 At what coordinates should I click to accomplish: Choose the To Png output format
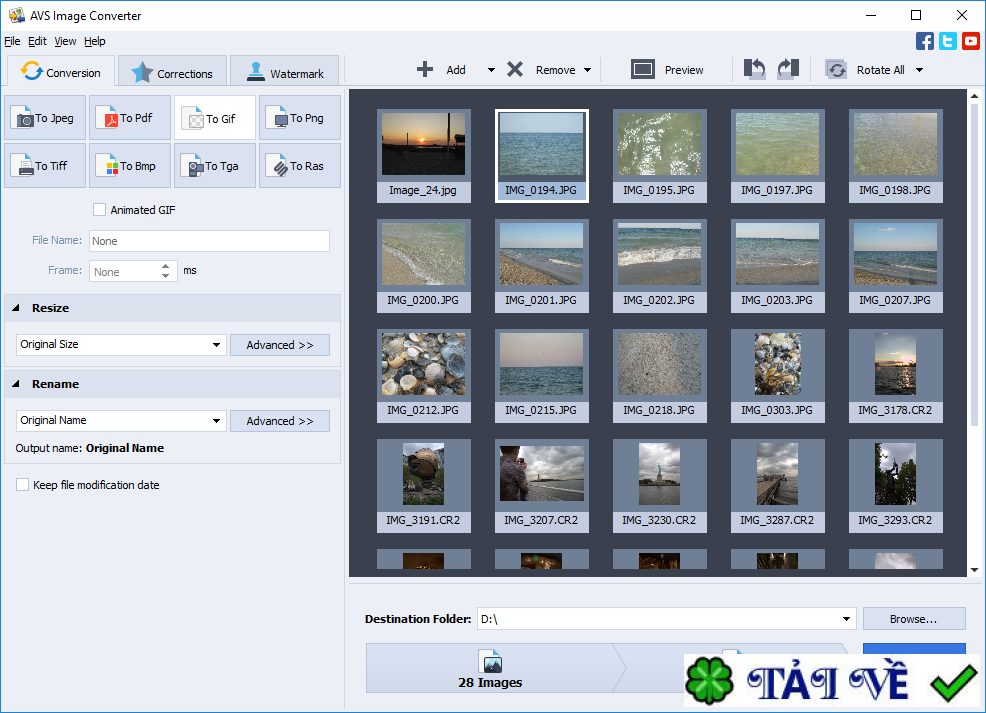click(x=299, y=117)
